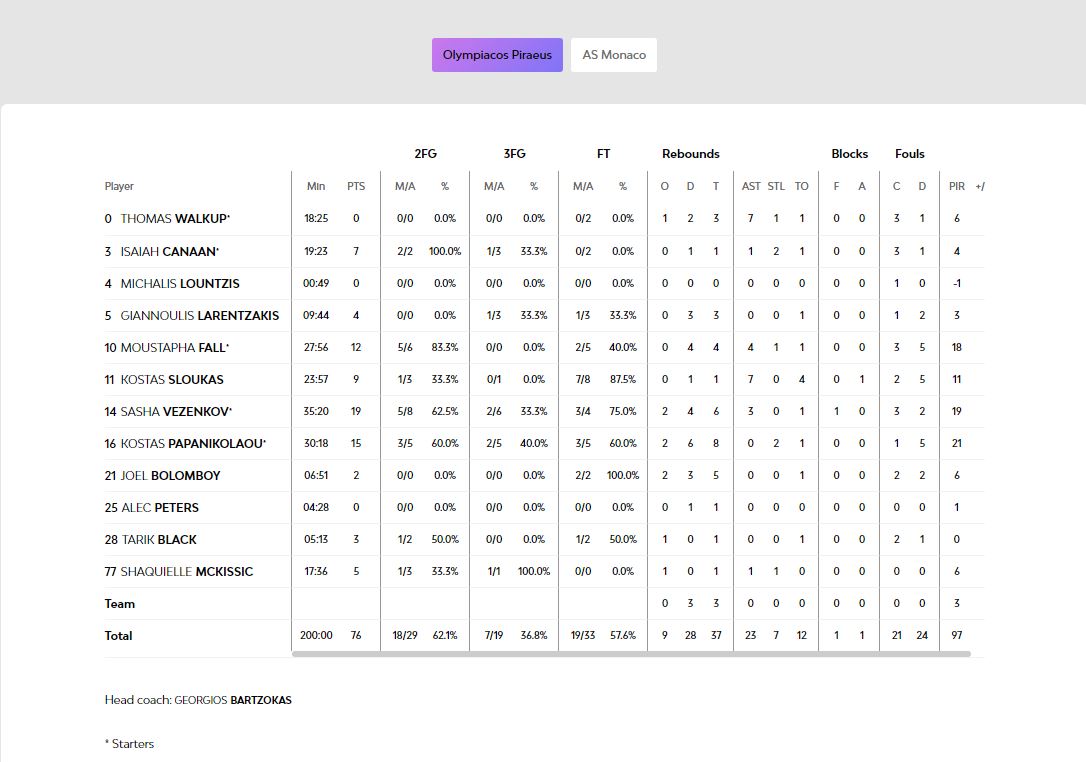
Task: Click the Fouls group header
Action: (x=909, y=154)
